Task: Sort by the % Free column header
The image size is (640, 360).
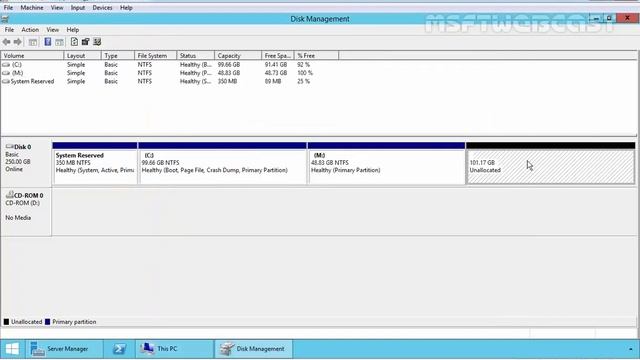Action: coord(316,56)
